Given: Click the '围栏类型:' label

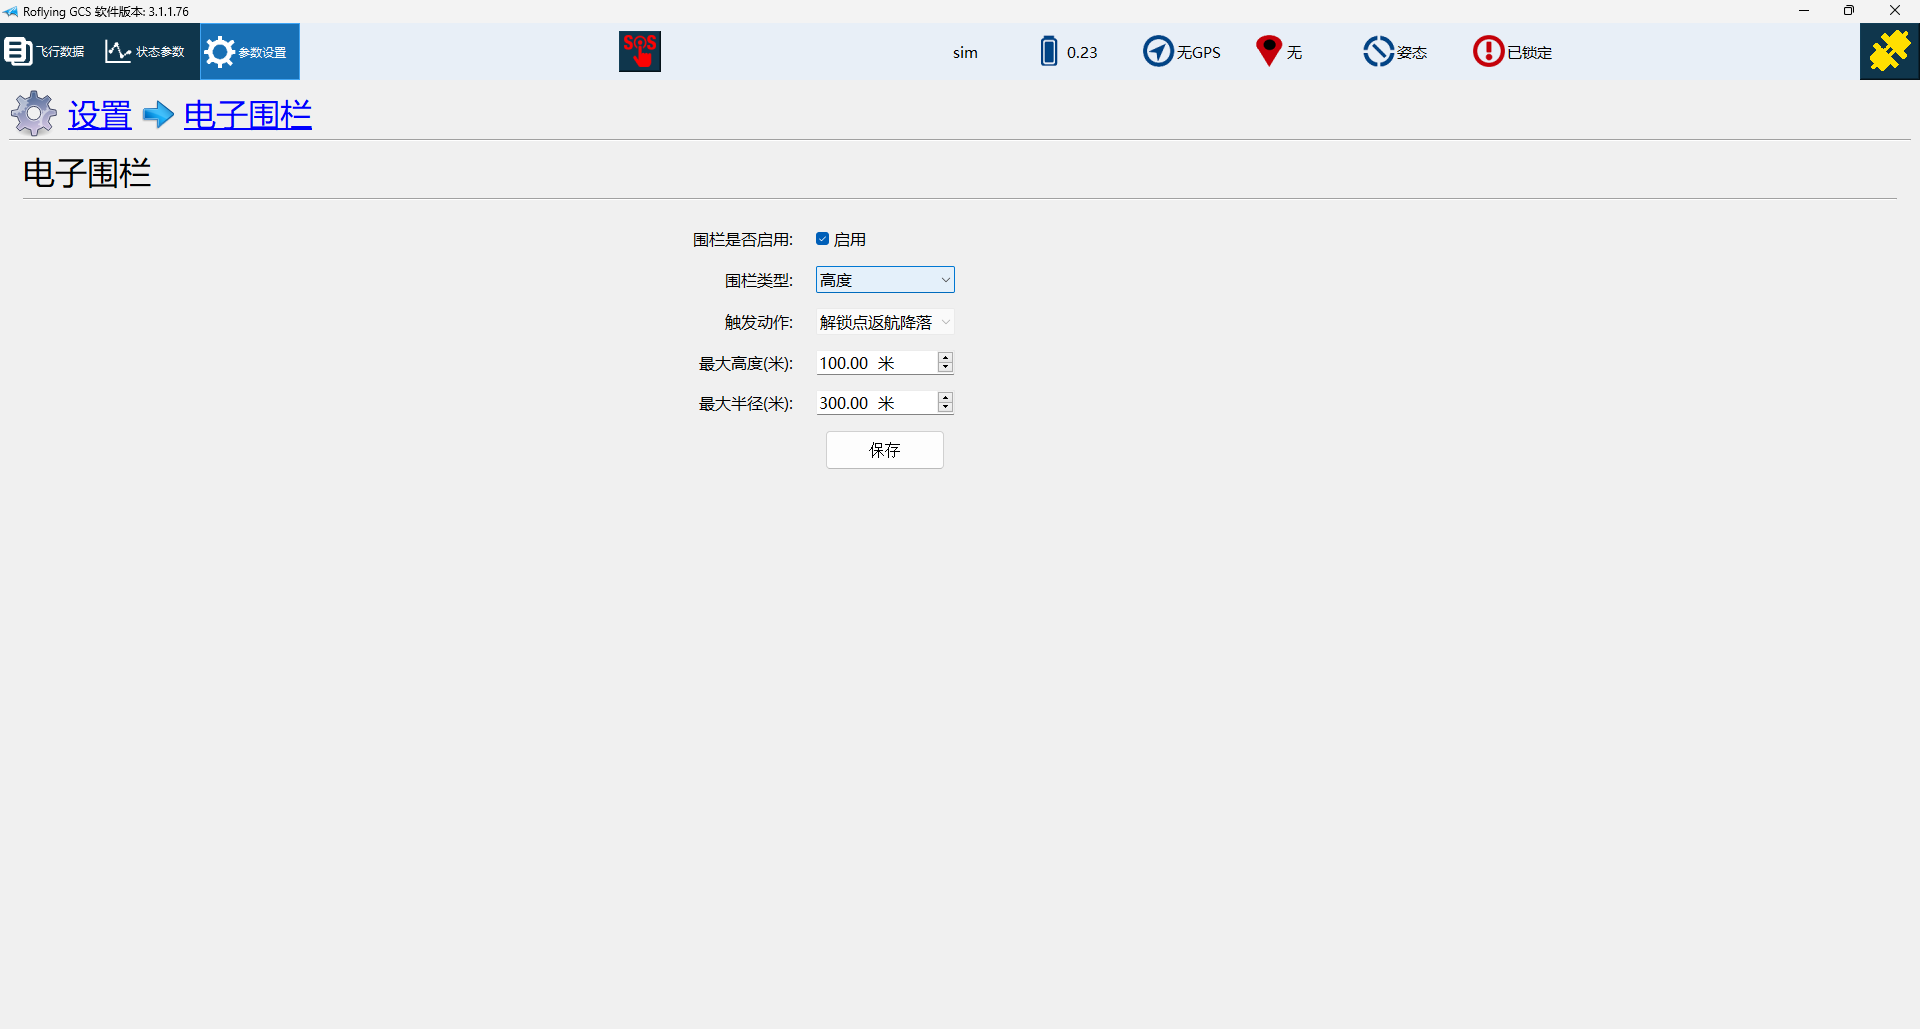Looking at the screenshot, I should [759, 281].
